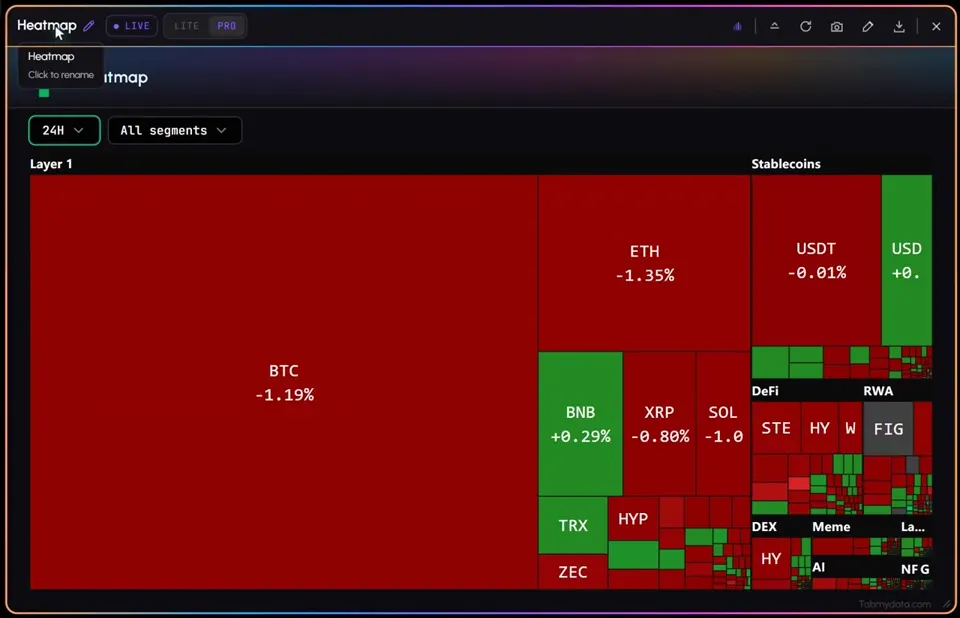Click the pencil rename icon beside Heatmap title
This screenshot has width=960, height=618.
pyautogui.click(x=89, y=26)
